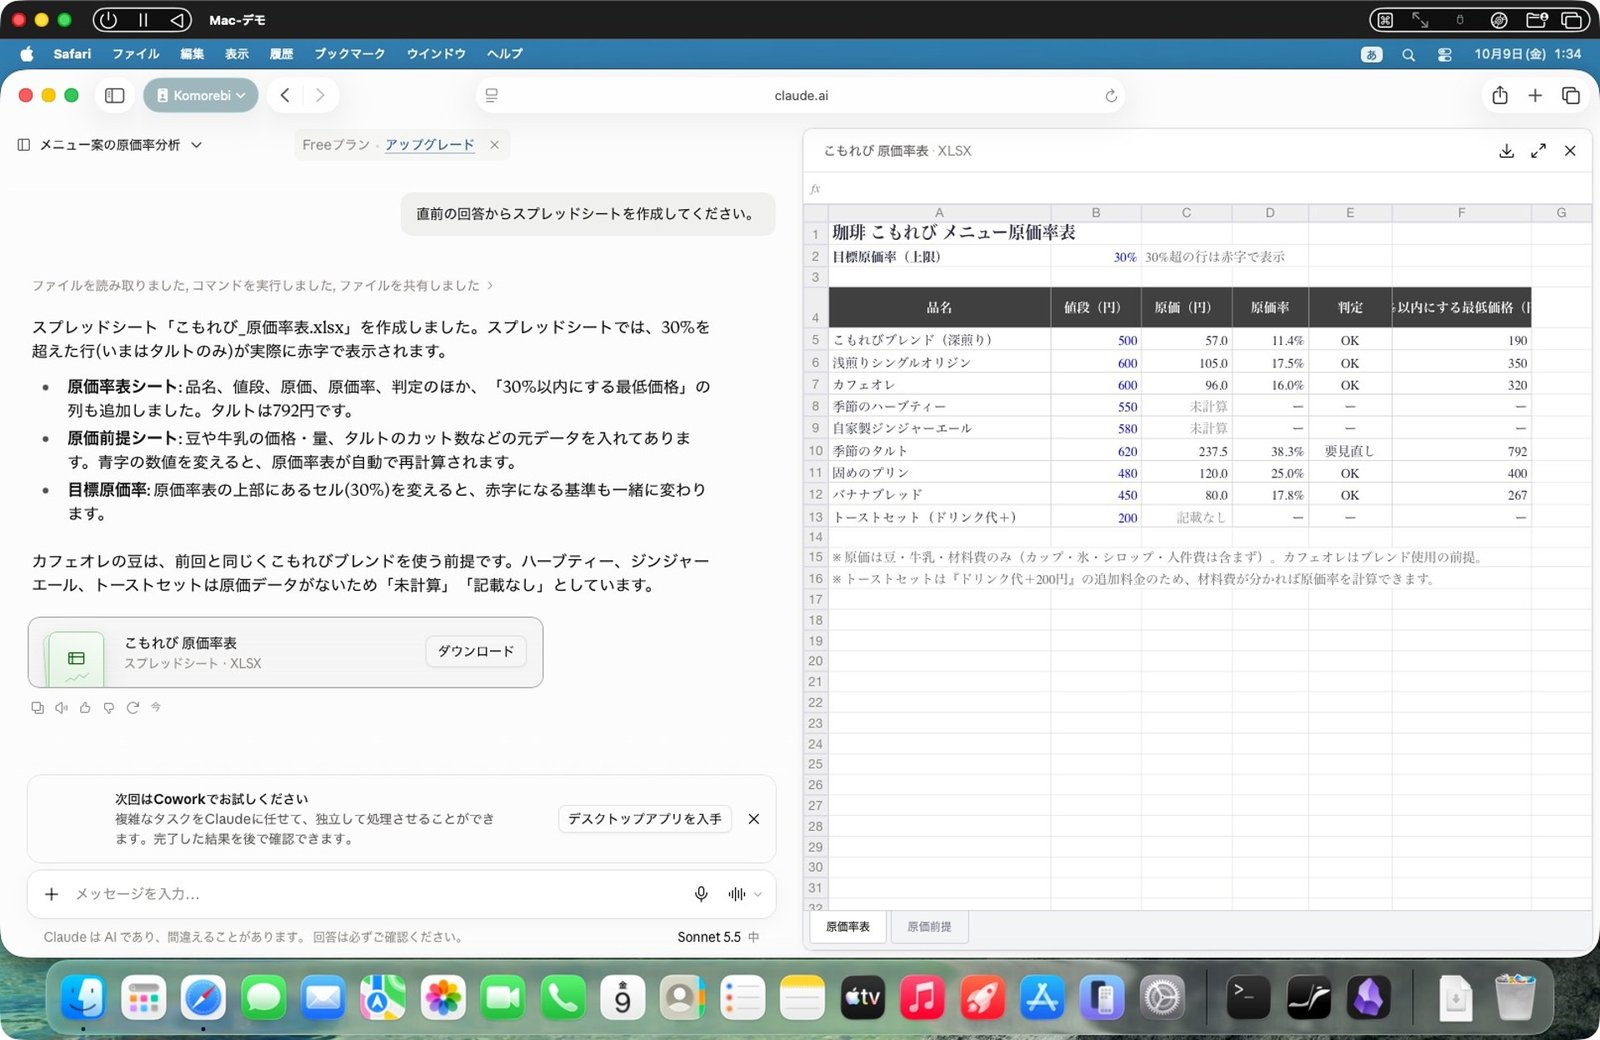Dismiss the Free plan upgrade banner
Screen dimensions: 1600x1040
coord(494,145)
